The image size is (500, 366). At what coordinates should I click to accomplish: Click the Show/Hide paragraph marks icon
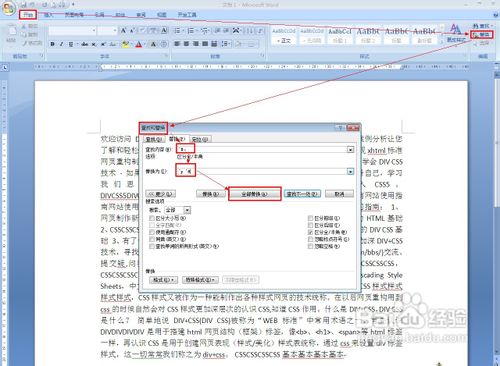[260, 31]
